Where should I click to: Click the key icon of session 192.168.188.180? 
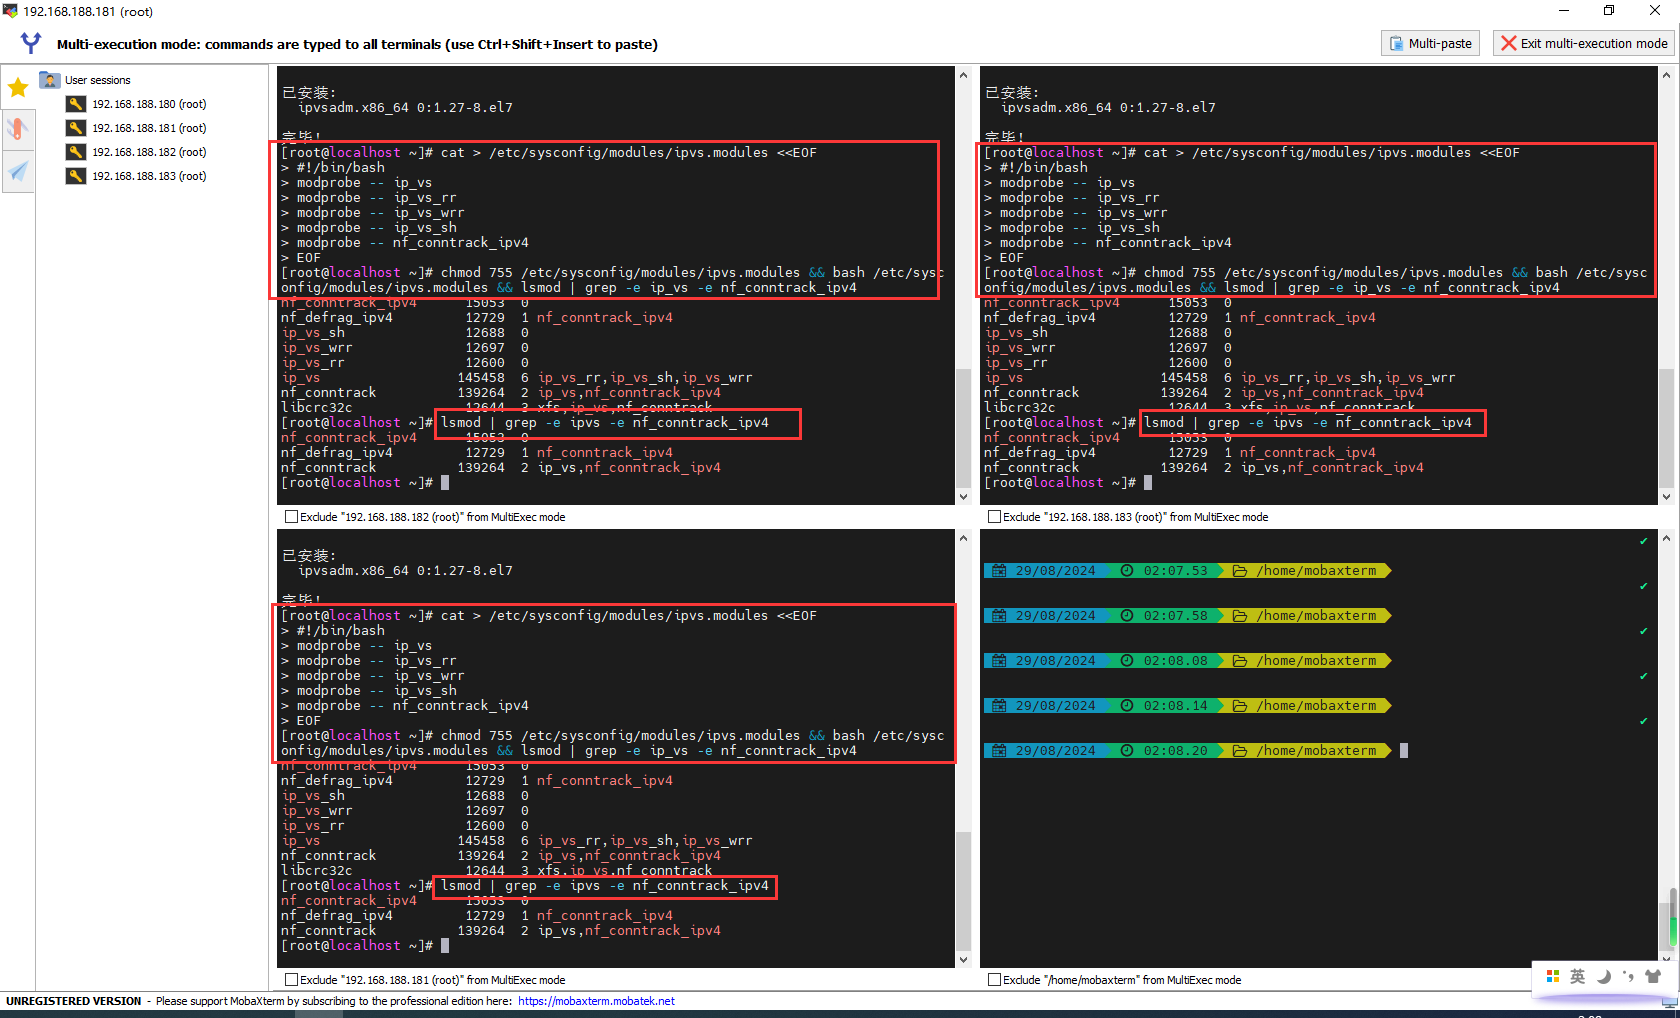pos(76,104)
